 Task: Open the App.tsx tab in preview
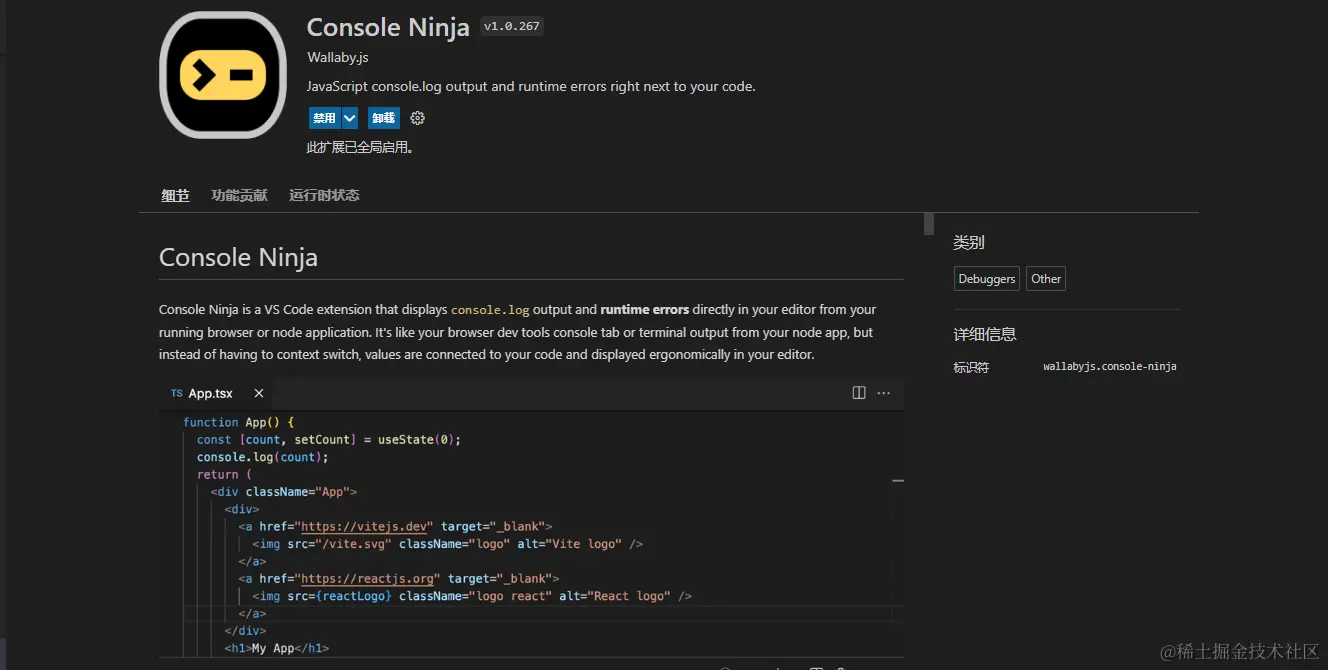click(x=210, y=393)
